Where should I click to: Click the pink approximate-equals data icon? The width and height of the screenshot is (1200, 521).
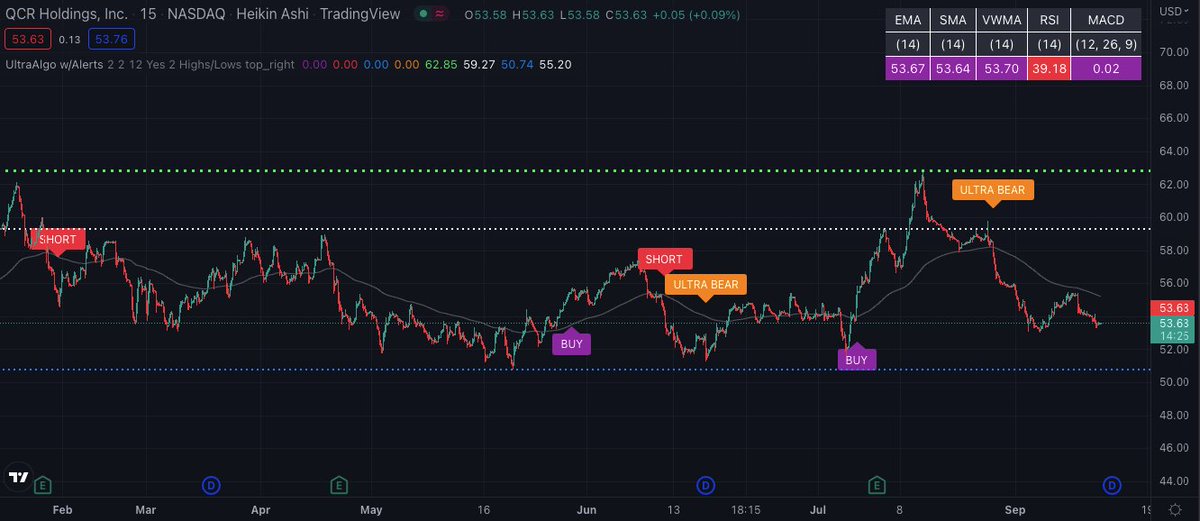point(440,14)
